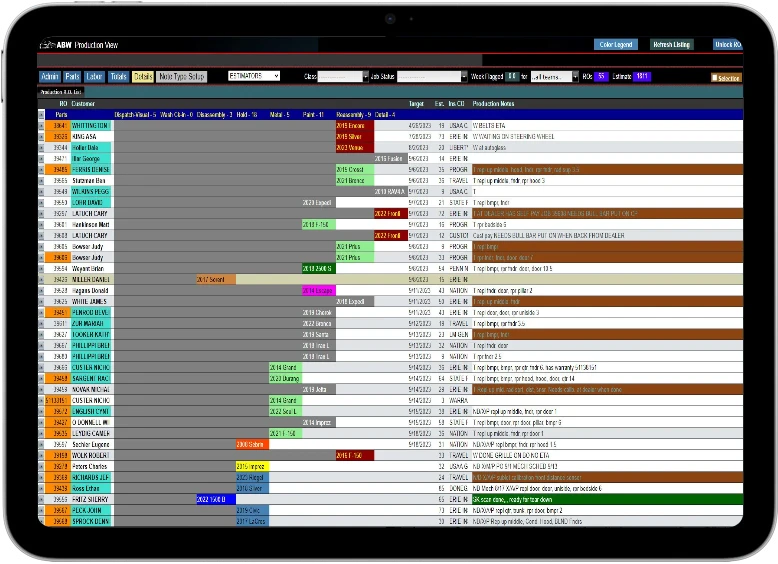Expand the Hagans Donald row
Screen dimensions: 778x564
(x=42, y=291)
